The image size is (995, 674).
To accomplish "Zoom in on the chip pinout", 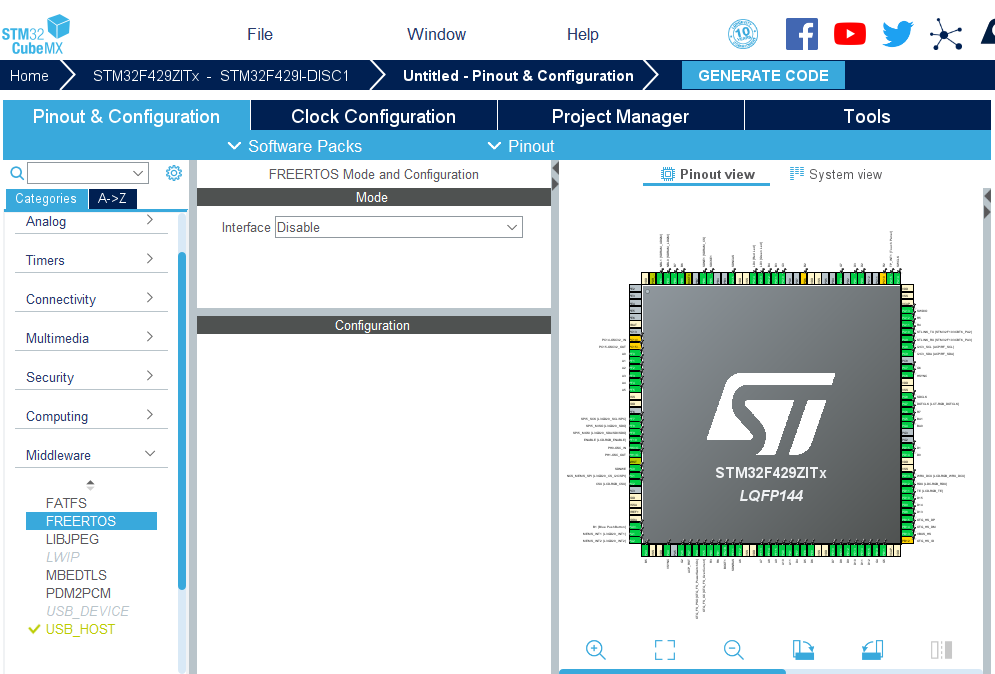I will click(595, 649).
